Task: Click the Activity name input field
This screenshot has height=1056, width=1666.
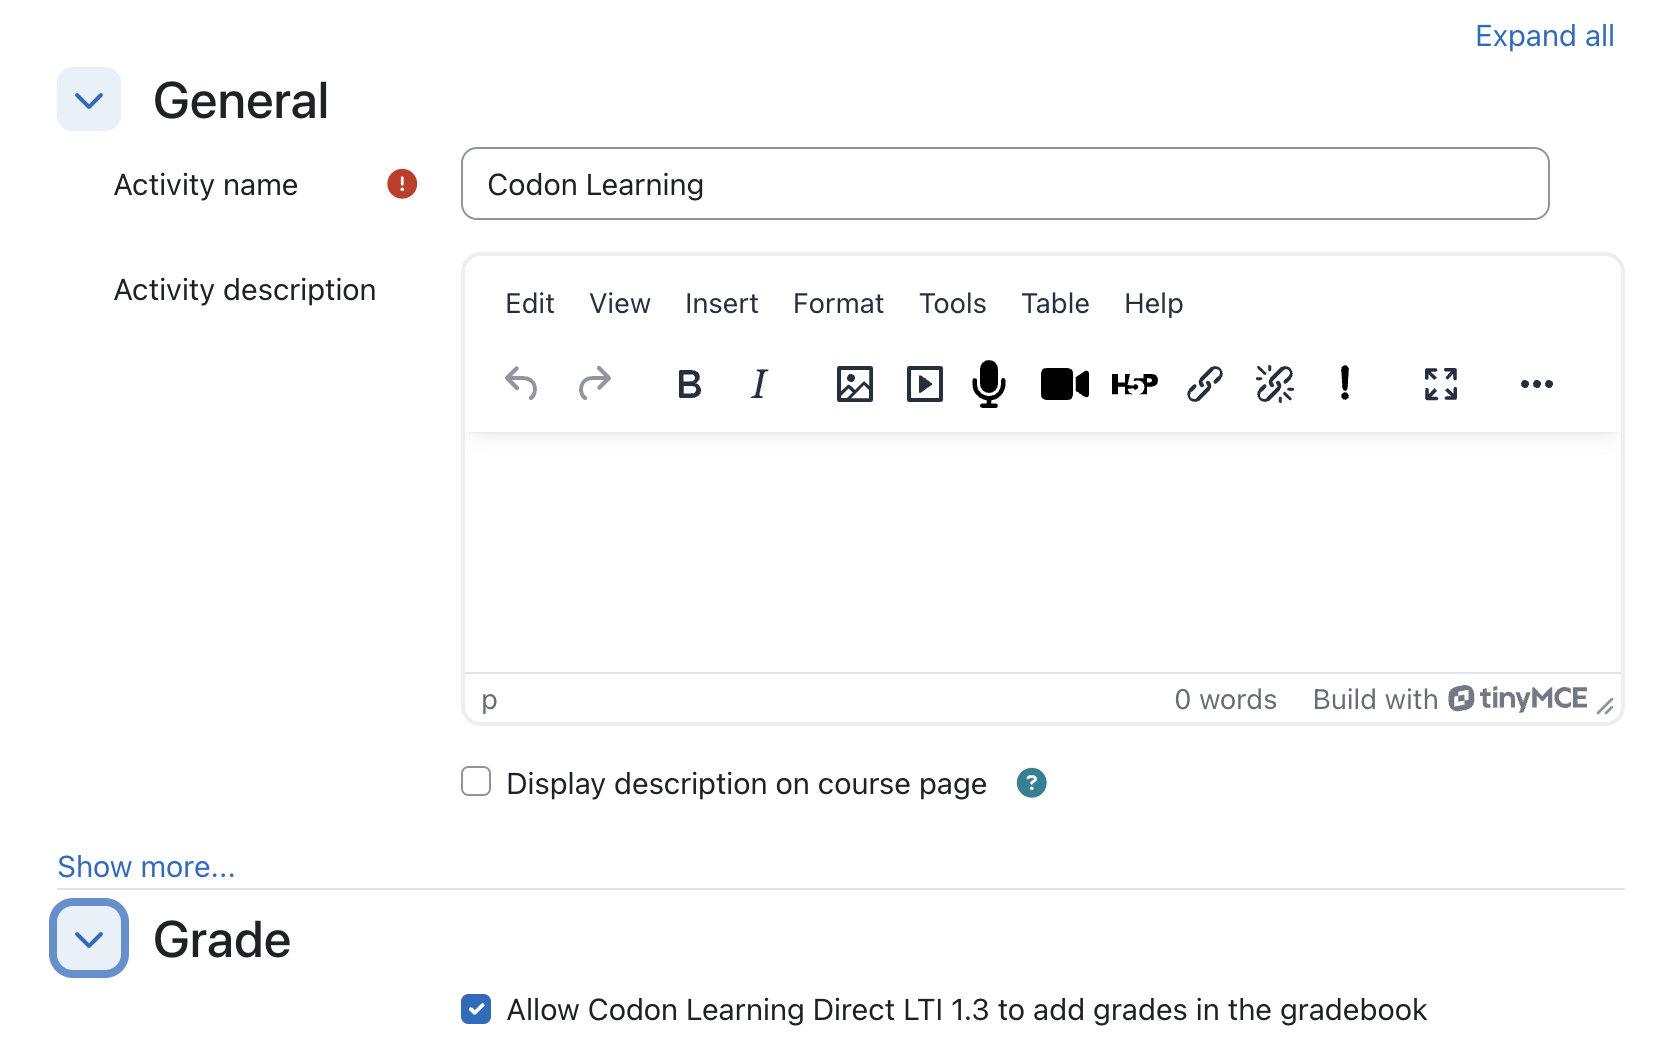Action: [x=1005, y=184]
